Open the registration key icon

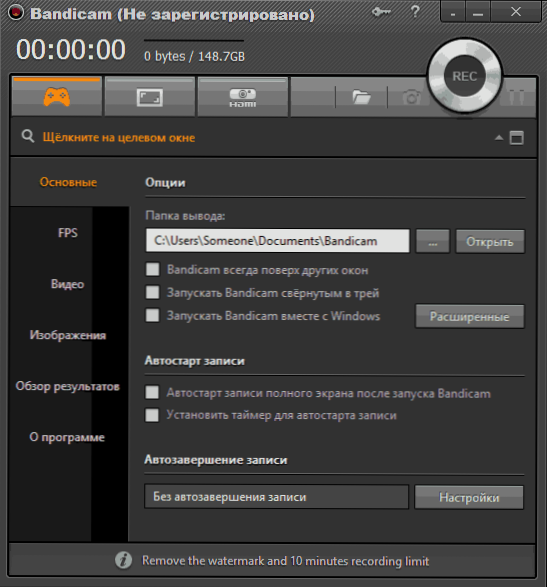(381, 12)
